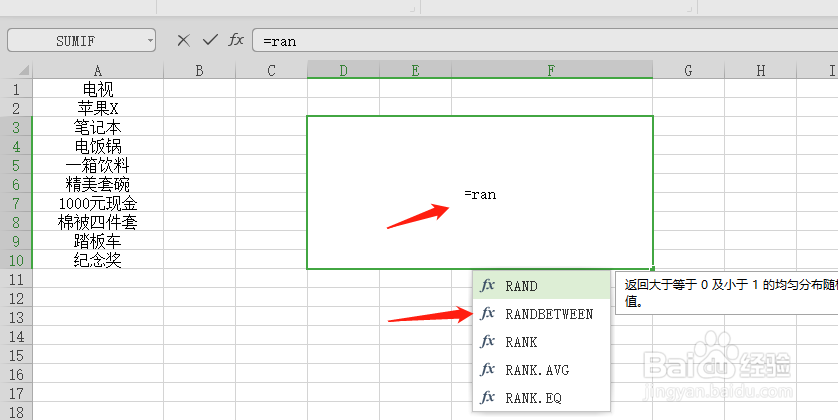838x420 pixels.
Task: Click cell containing 笔记本
Action: (x=98, y=127)
